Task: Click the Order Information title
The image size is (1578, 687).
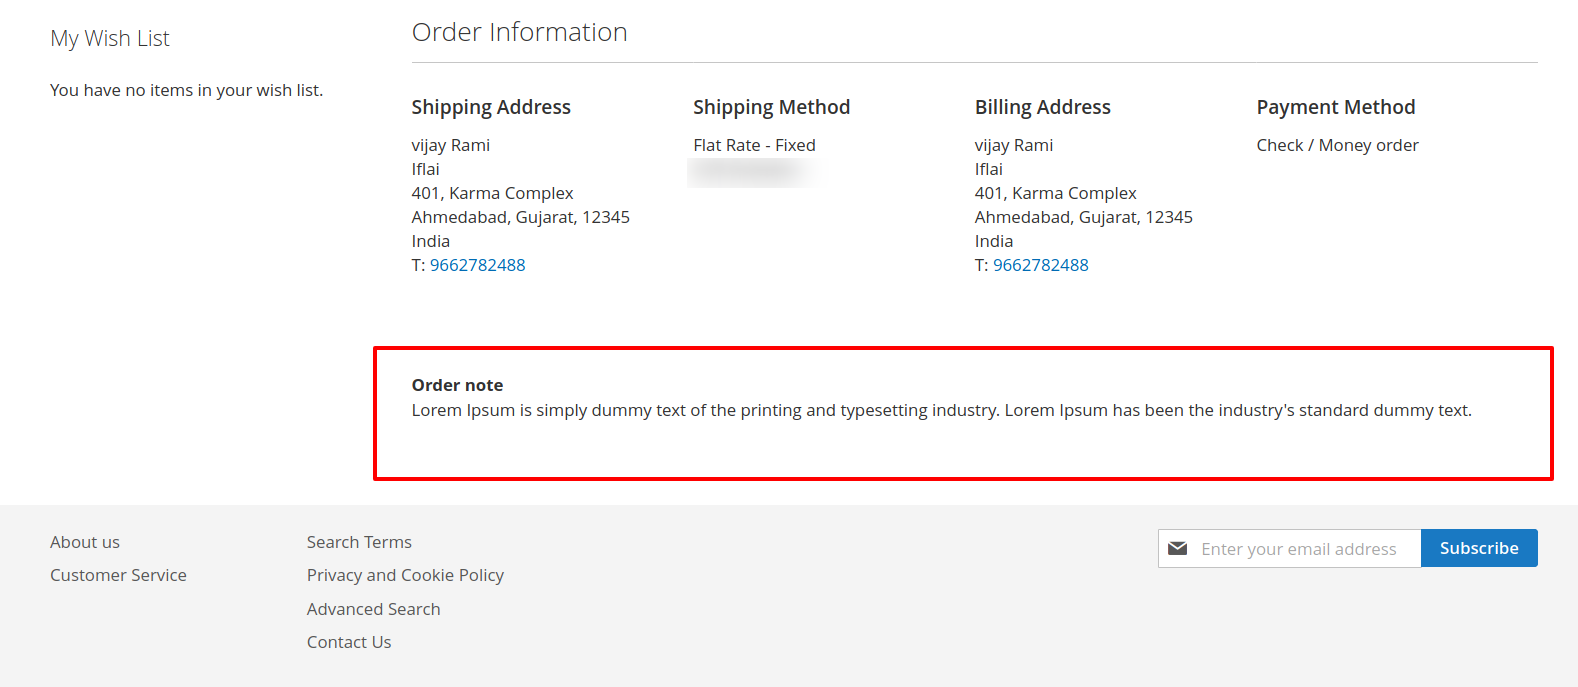Action: 520,32
